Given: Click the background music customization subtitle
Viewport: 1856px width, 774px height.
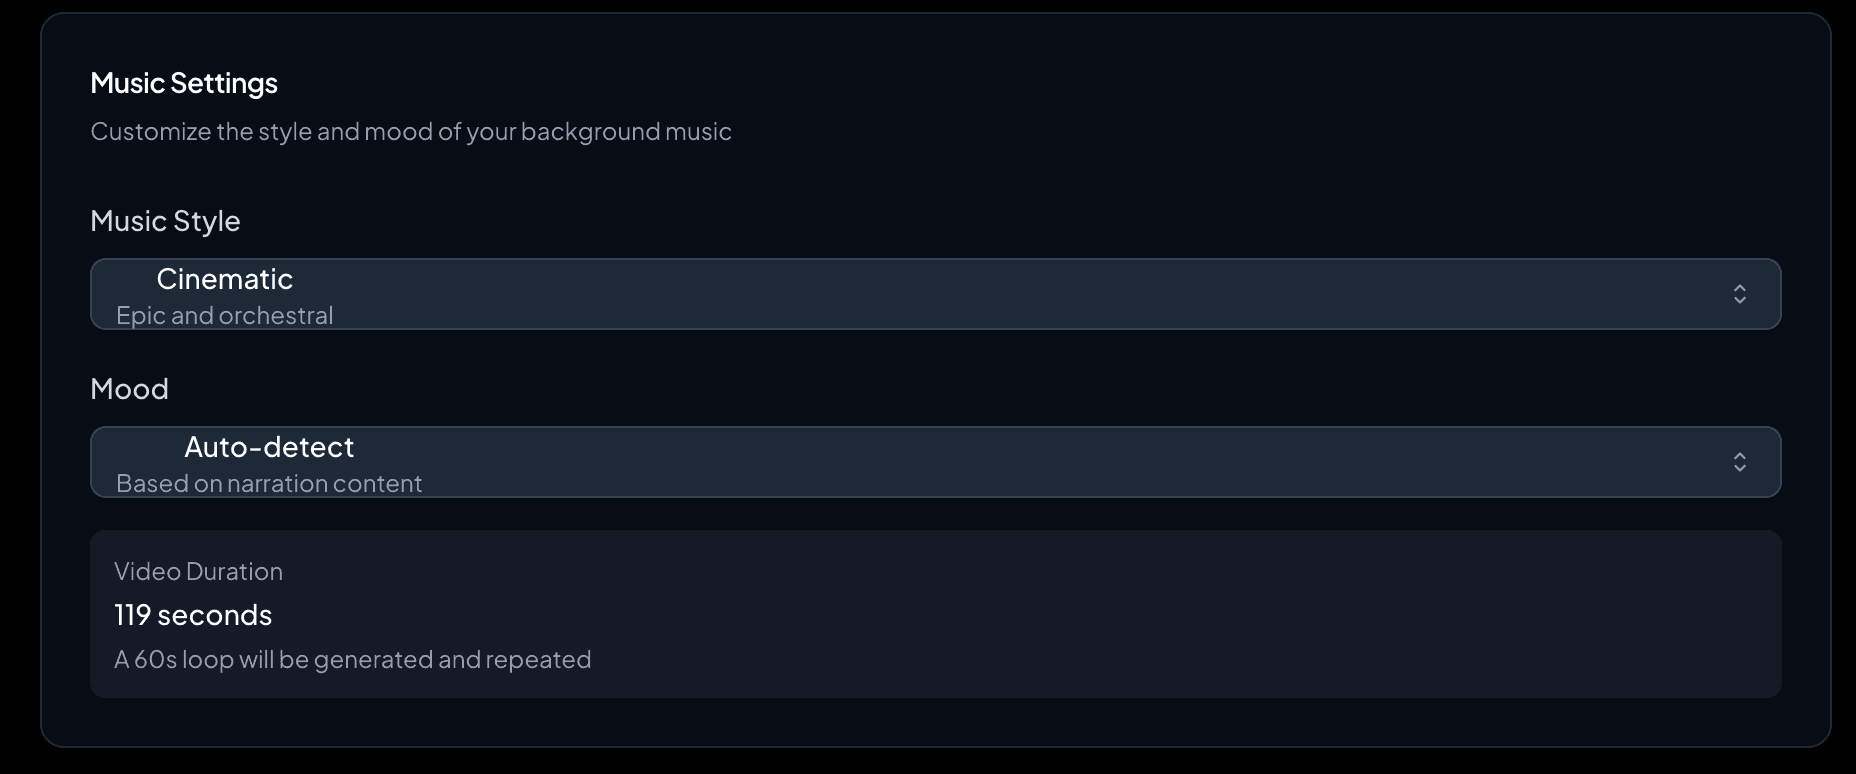Looking at the screenshot, I should point(410,131).
